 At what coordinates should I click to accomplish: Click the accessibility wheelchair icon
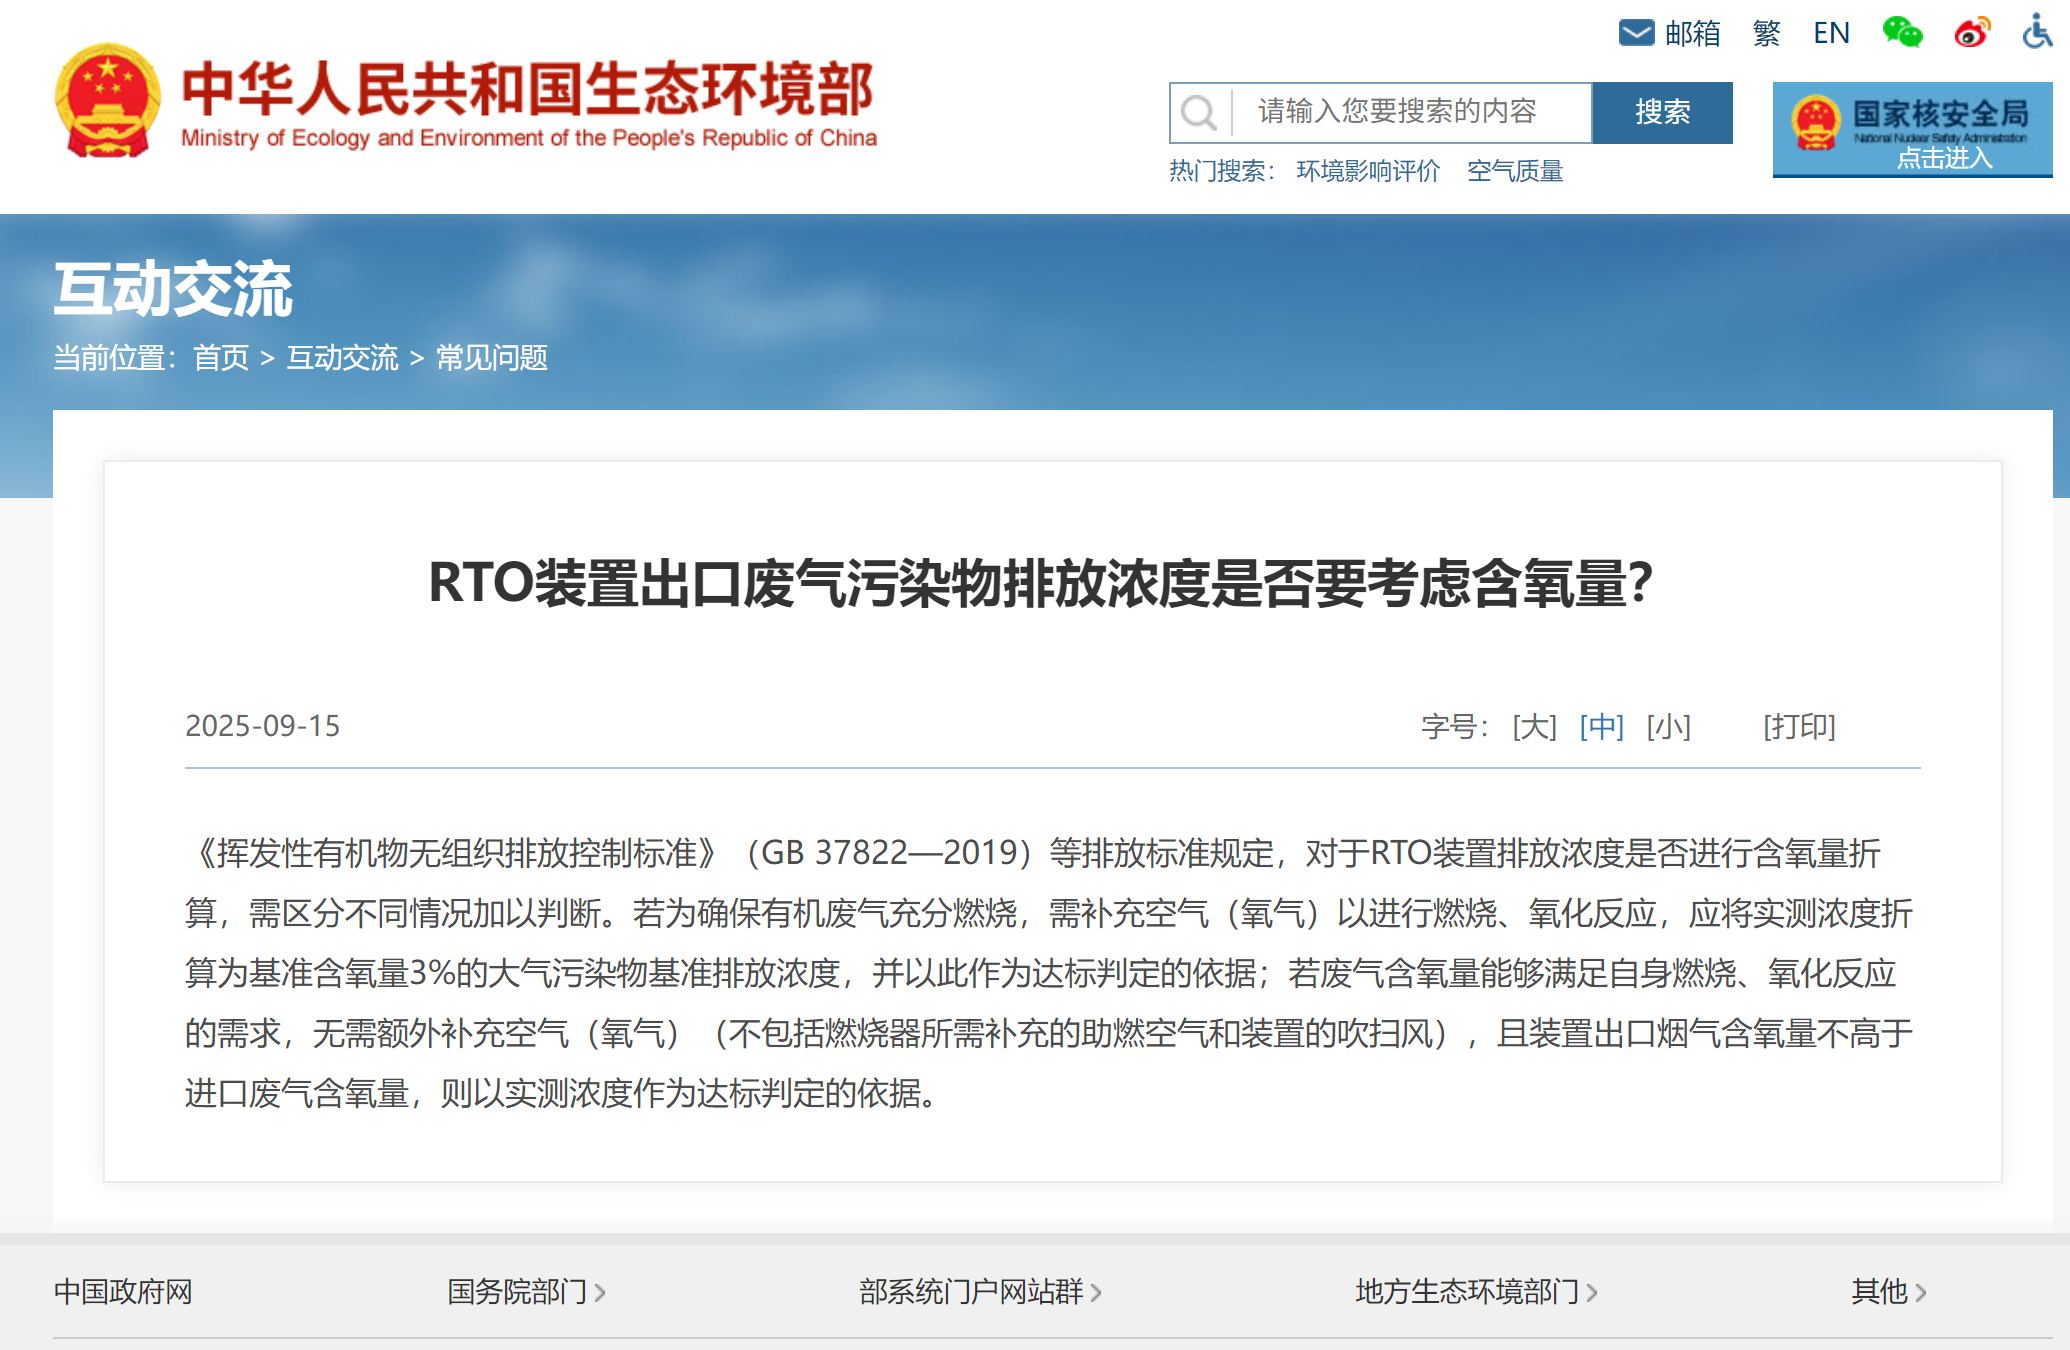(2036, 32)
